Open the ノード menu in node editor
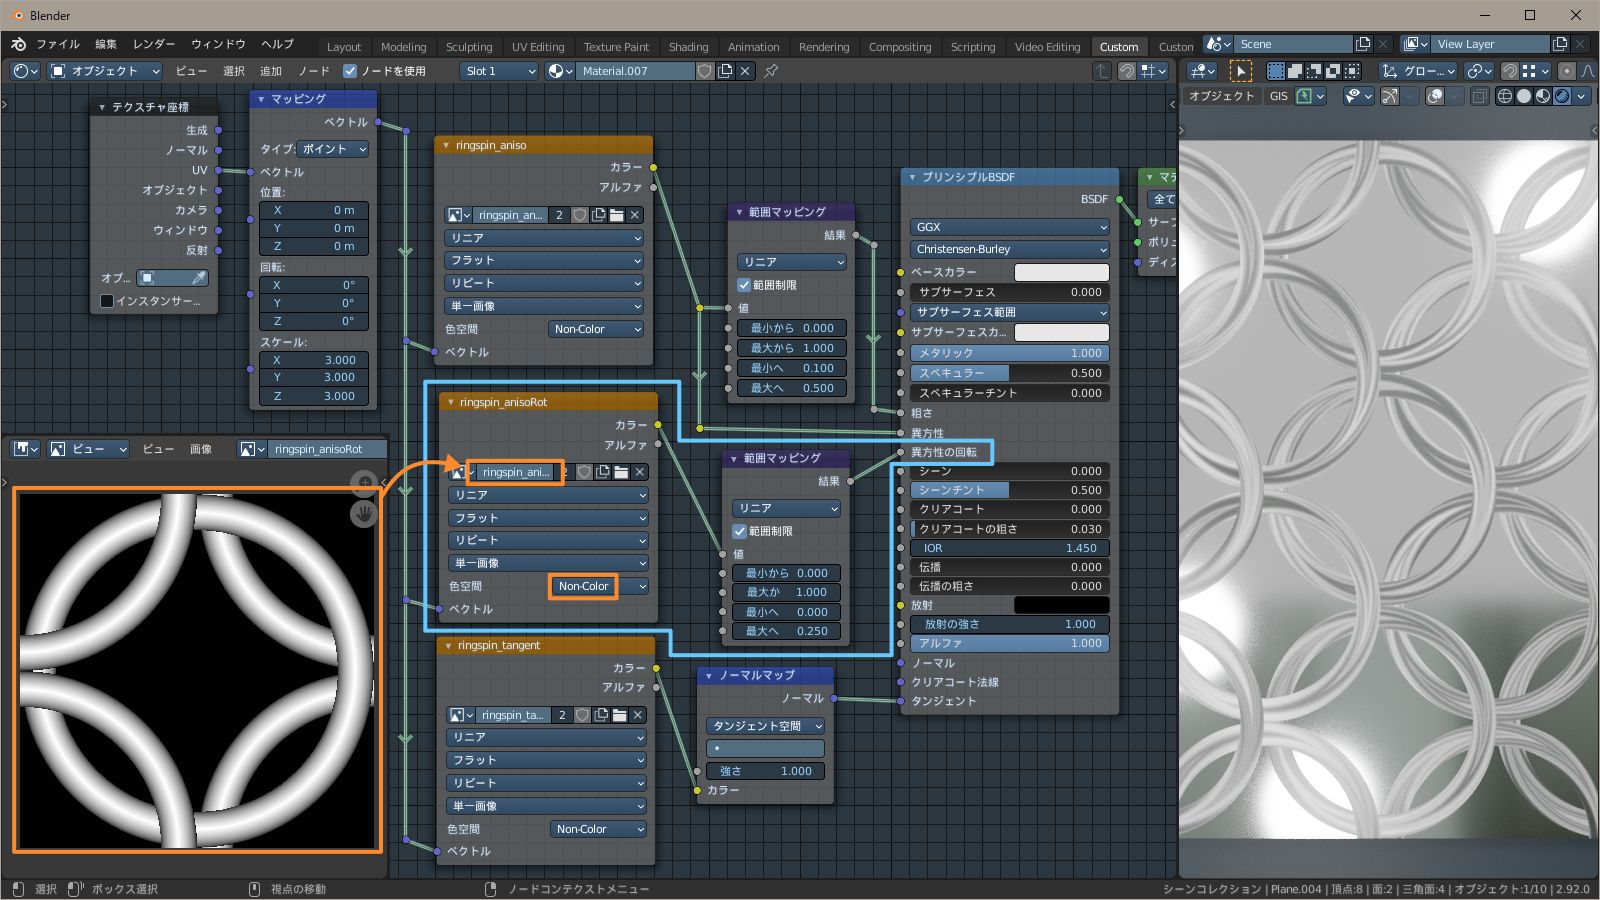Screen dimensions: 1600x900 point(313,71)
